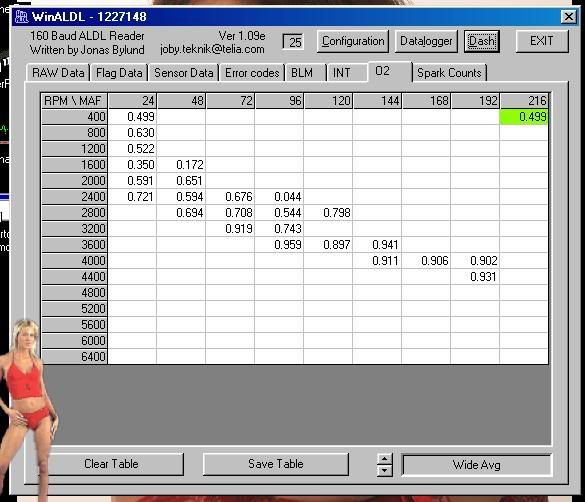585x502 pixels.
Task: Click the spinner up arrow beside Wide Avg
Action: tap(385, 459)
